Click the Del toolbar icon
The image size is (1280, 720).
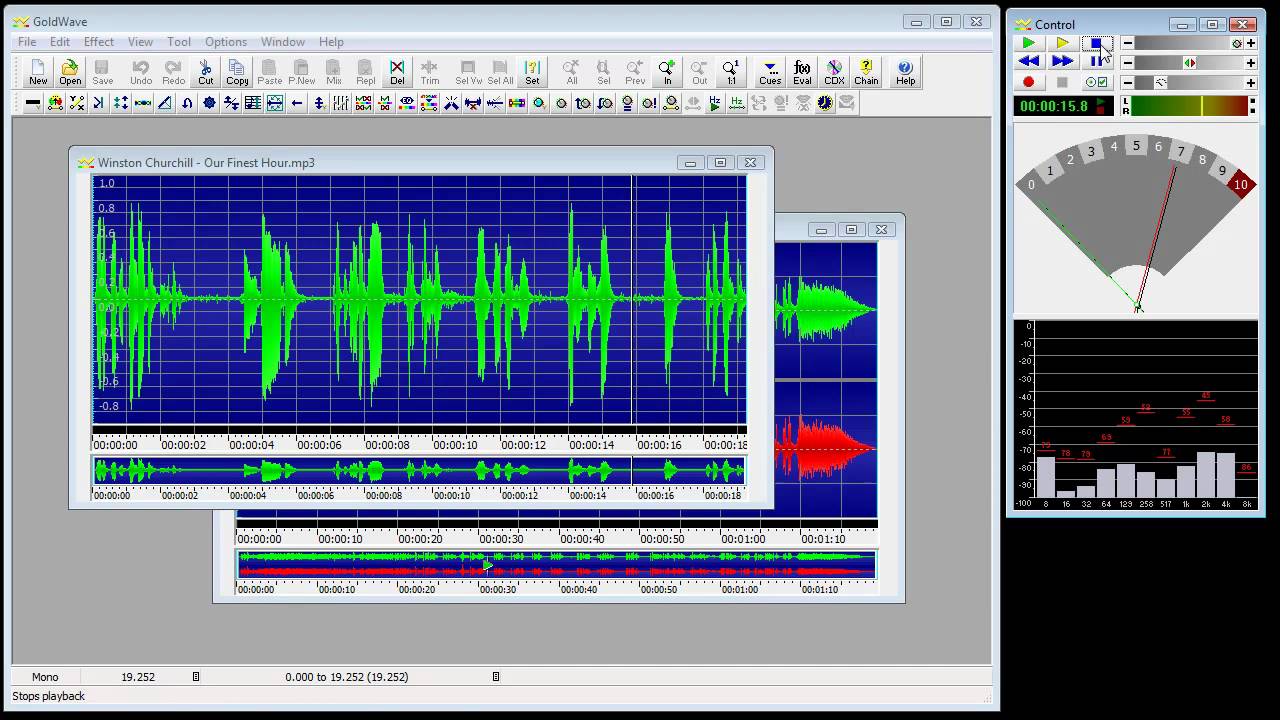pyautogui.click(x=397, y=72)
